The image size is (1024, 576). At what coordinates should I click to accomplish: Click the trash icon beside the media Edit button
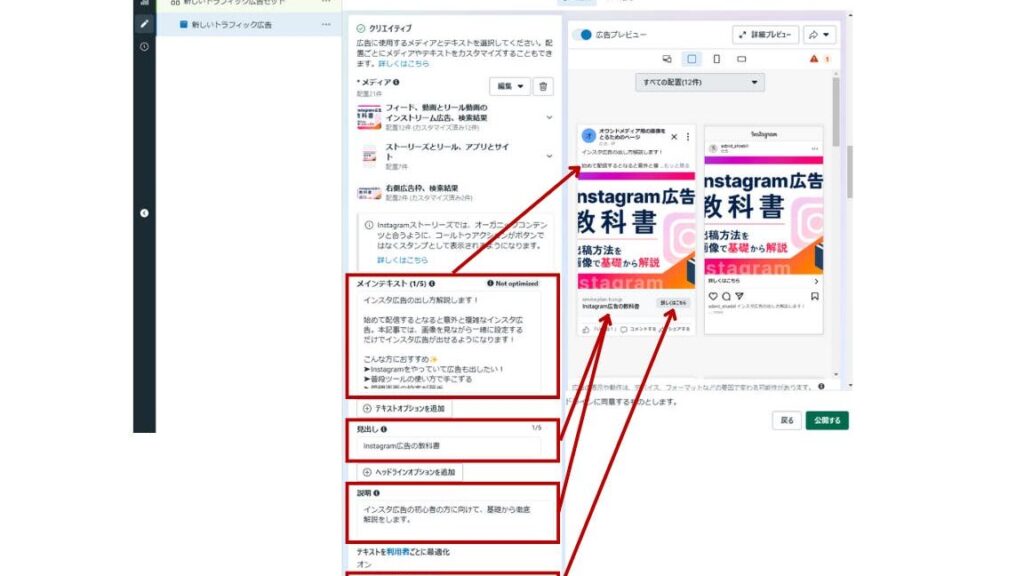pos(543,87)
